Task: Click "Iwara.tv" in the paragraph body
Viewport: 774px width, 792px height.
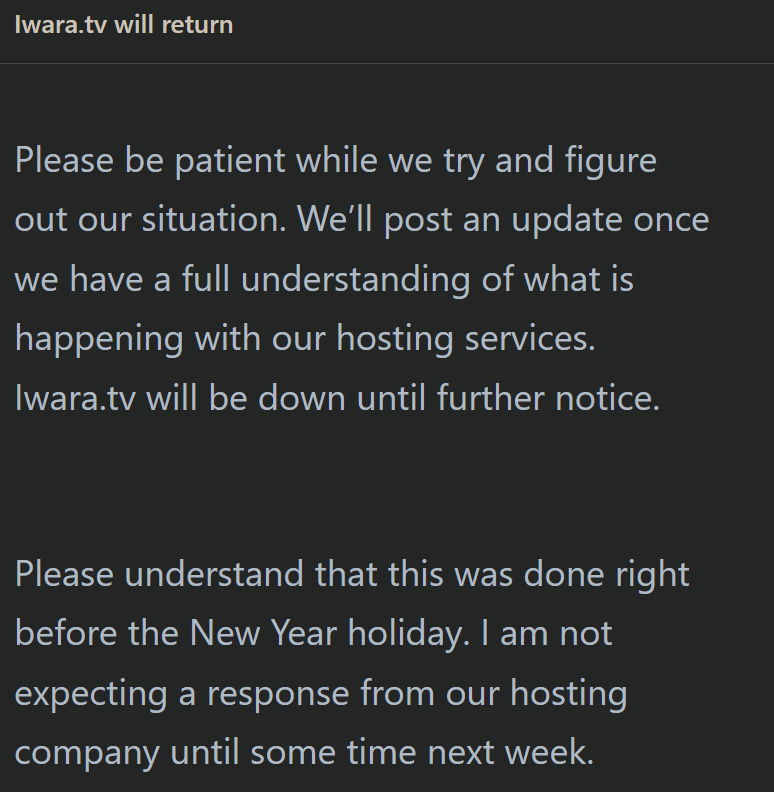Action: click(75, 397)
